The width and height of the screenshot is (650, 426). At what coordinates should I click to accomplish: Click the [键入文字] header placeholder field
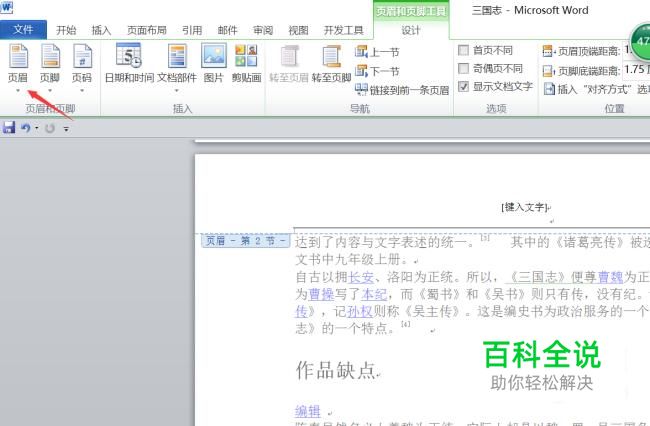tap(524, 207)
